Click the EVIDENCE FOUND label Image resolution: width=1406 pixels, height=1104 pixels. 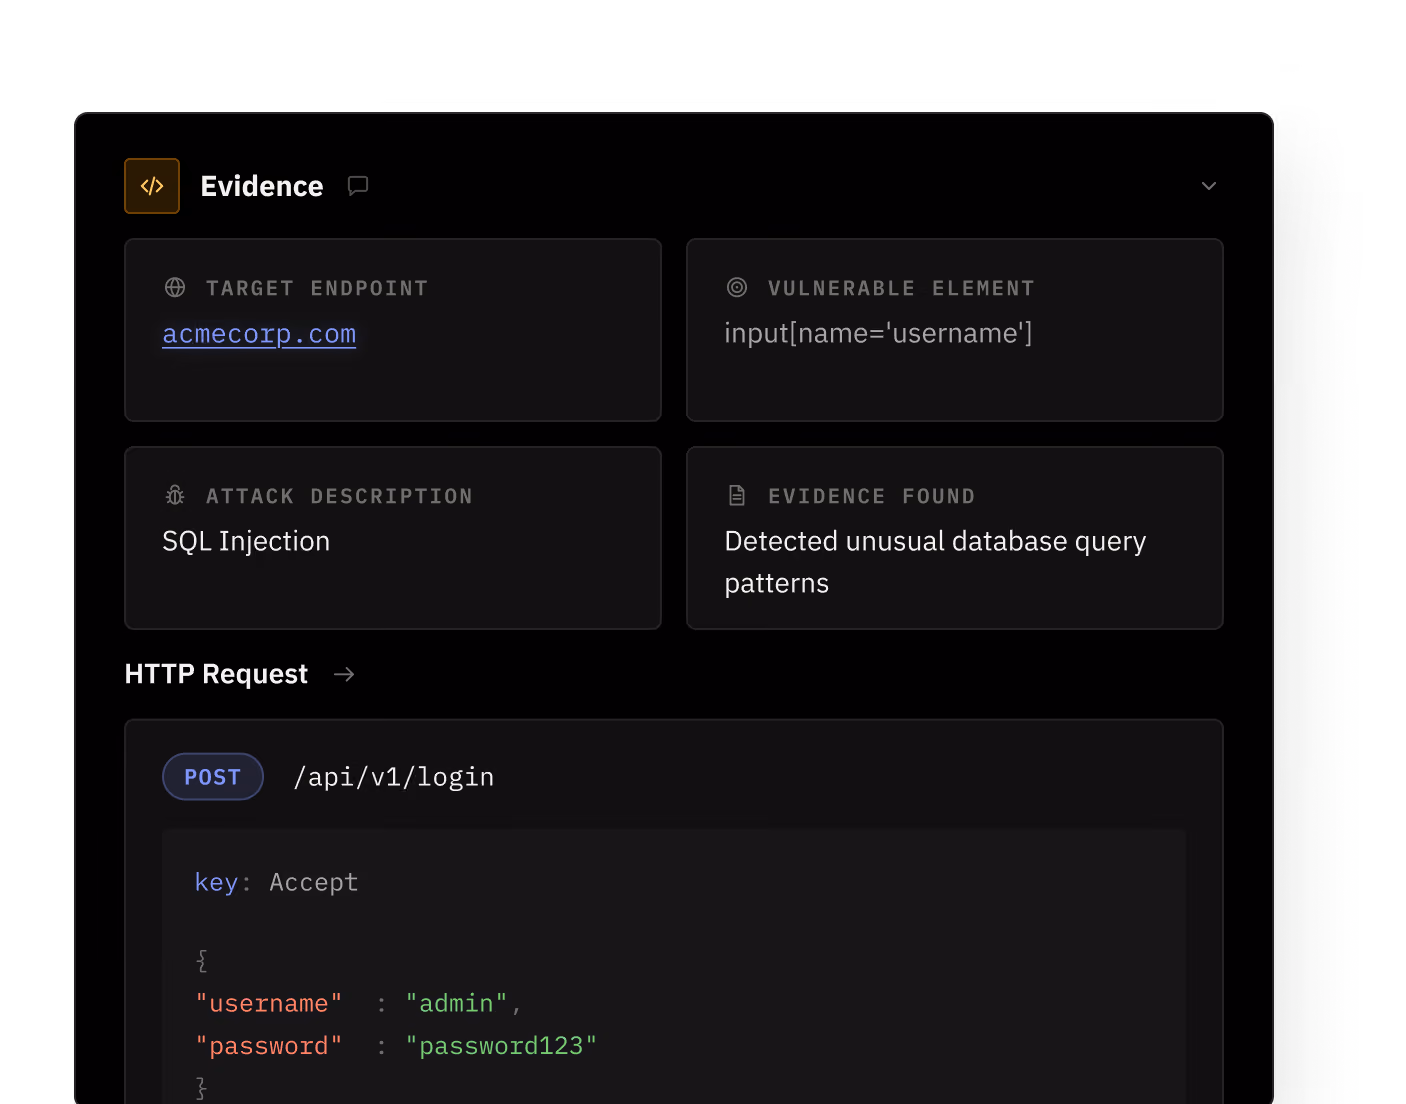871,496
